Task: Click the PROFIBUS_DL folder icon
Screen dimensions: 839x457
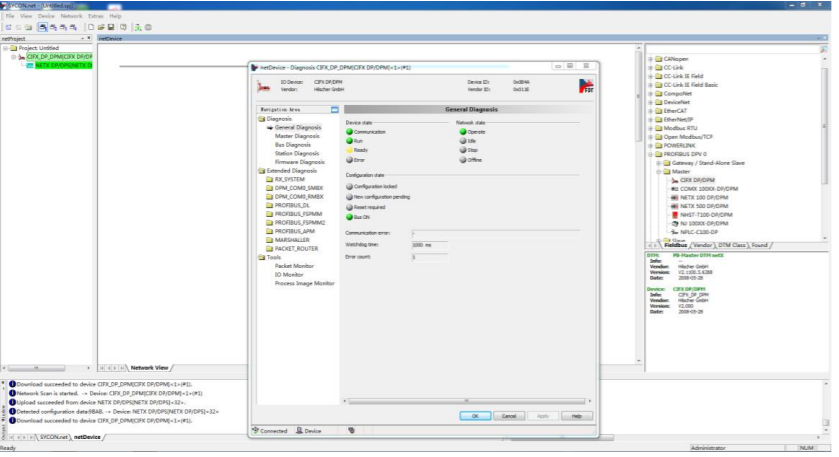Action: point(270,205)
